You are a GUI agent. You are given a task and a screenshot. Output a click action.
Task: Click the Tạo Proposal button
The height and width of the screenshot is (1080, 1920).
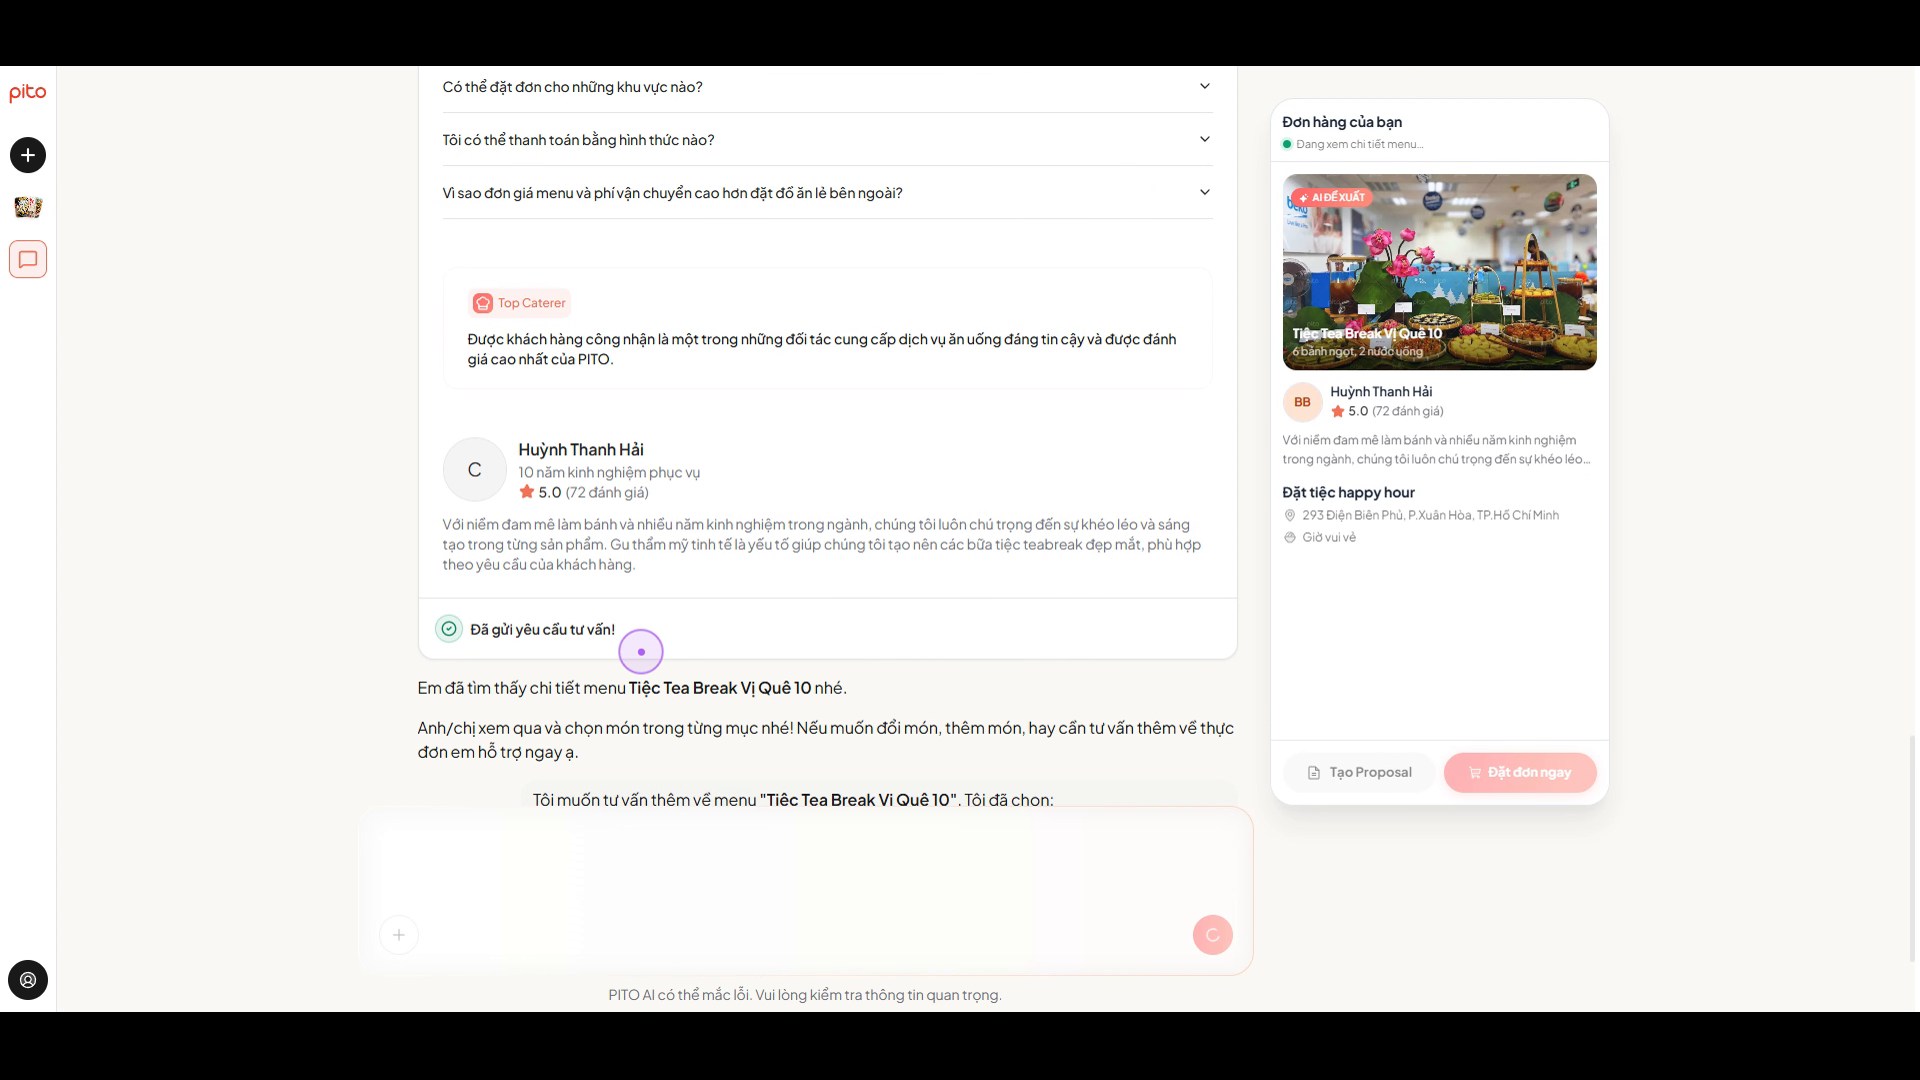[1360, 772]
